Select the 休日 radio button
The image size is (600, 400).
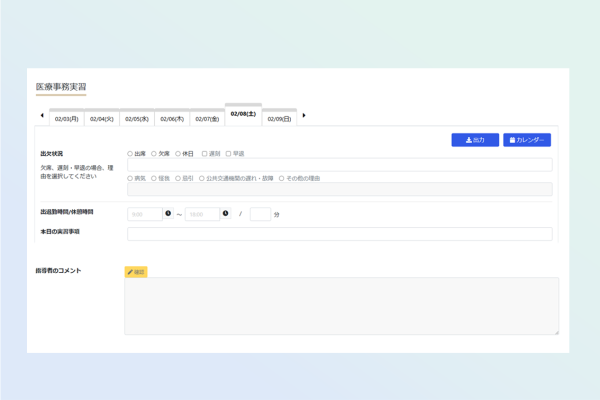click(x=178, y=154)
